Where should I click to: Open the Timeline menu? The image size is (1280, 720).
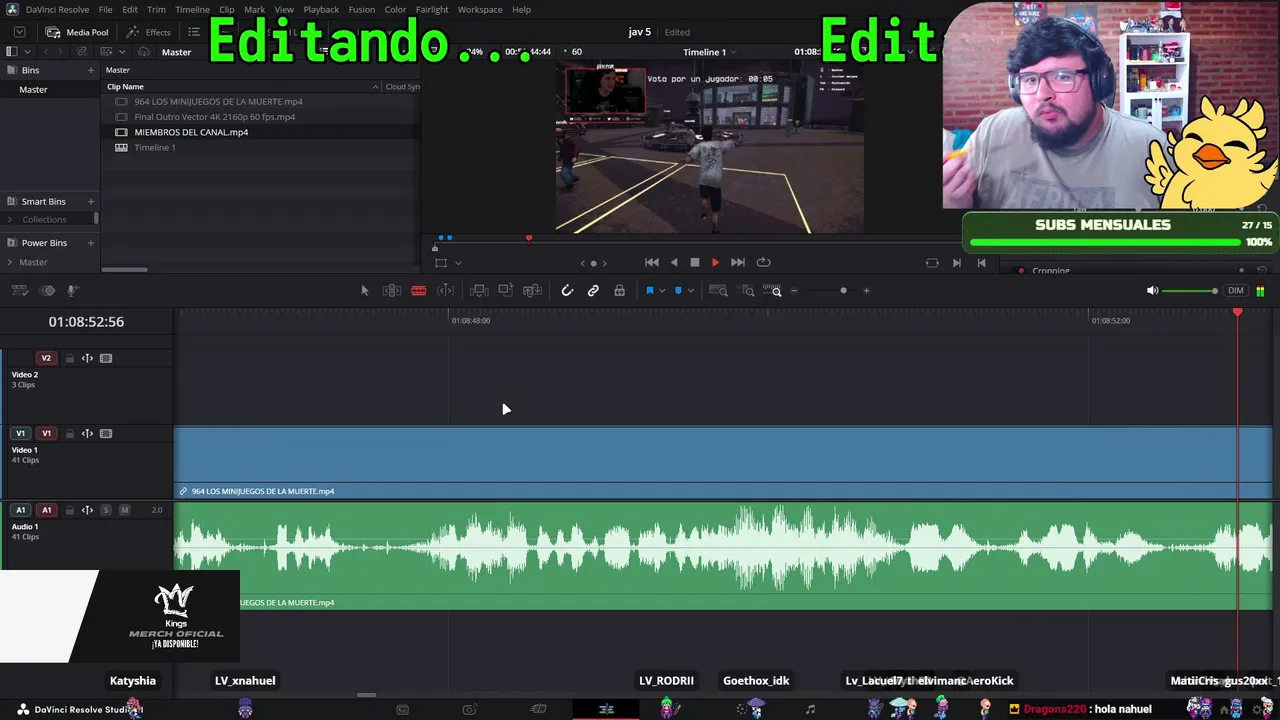(192, 10)
